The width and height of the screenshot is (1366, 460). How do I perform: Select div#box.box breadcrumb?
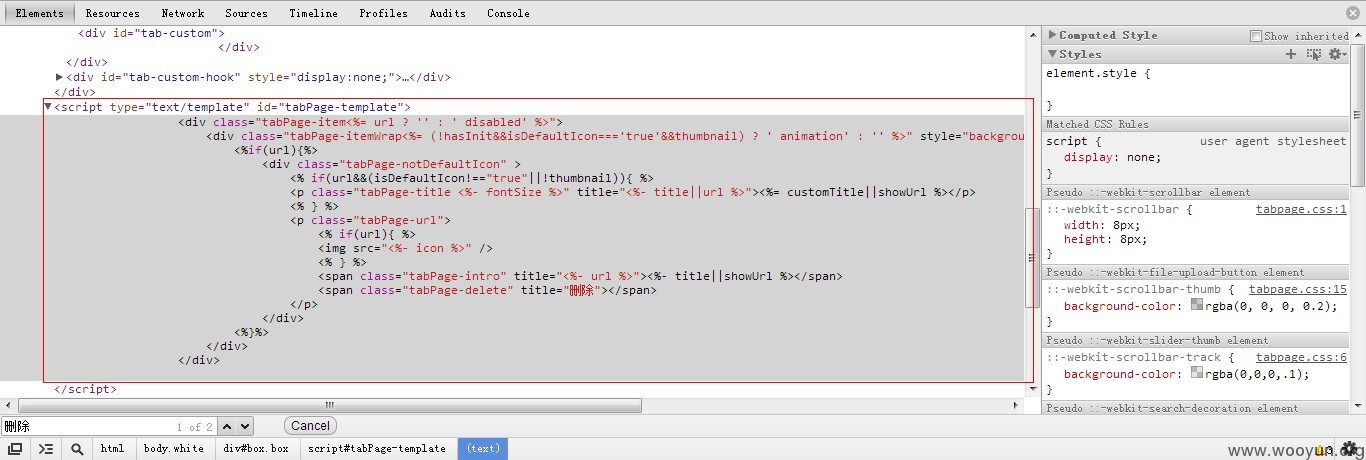tap(256, 449)
